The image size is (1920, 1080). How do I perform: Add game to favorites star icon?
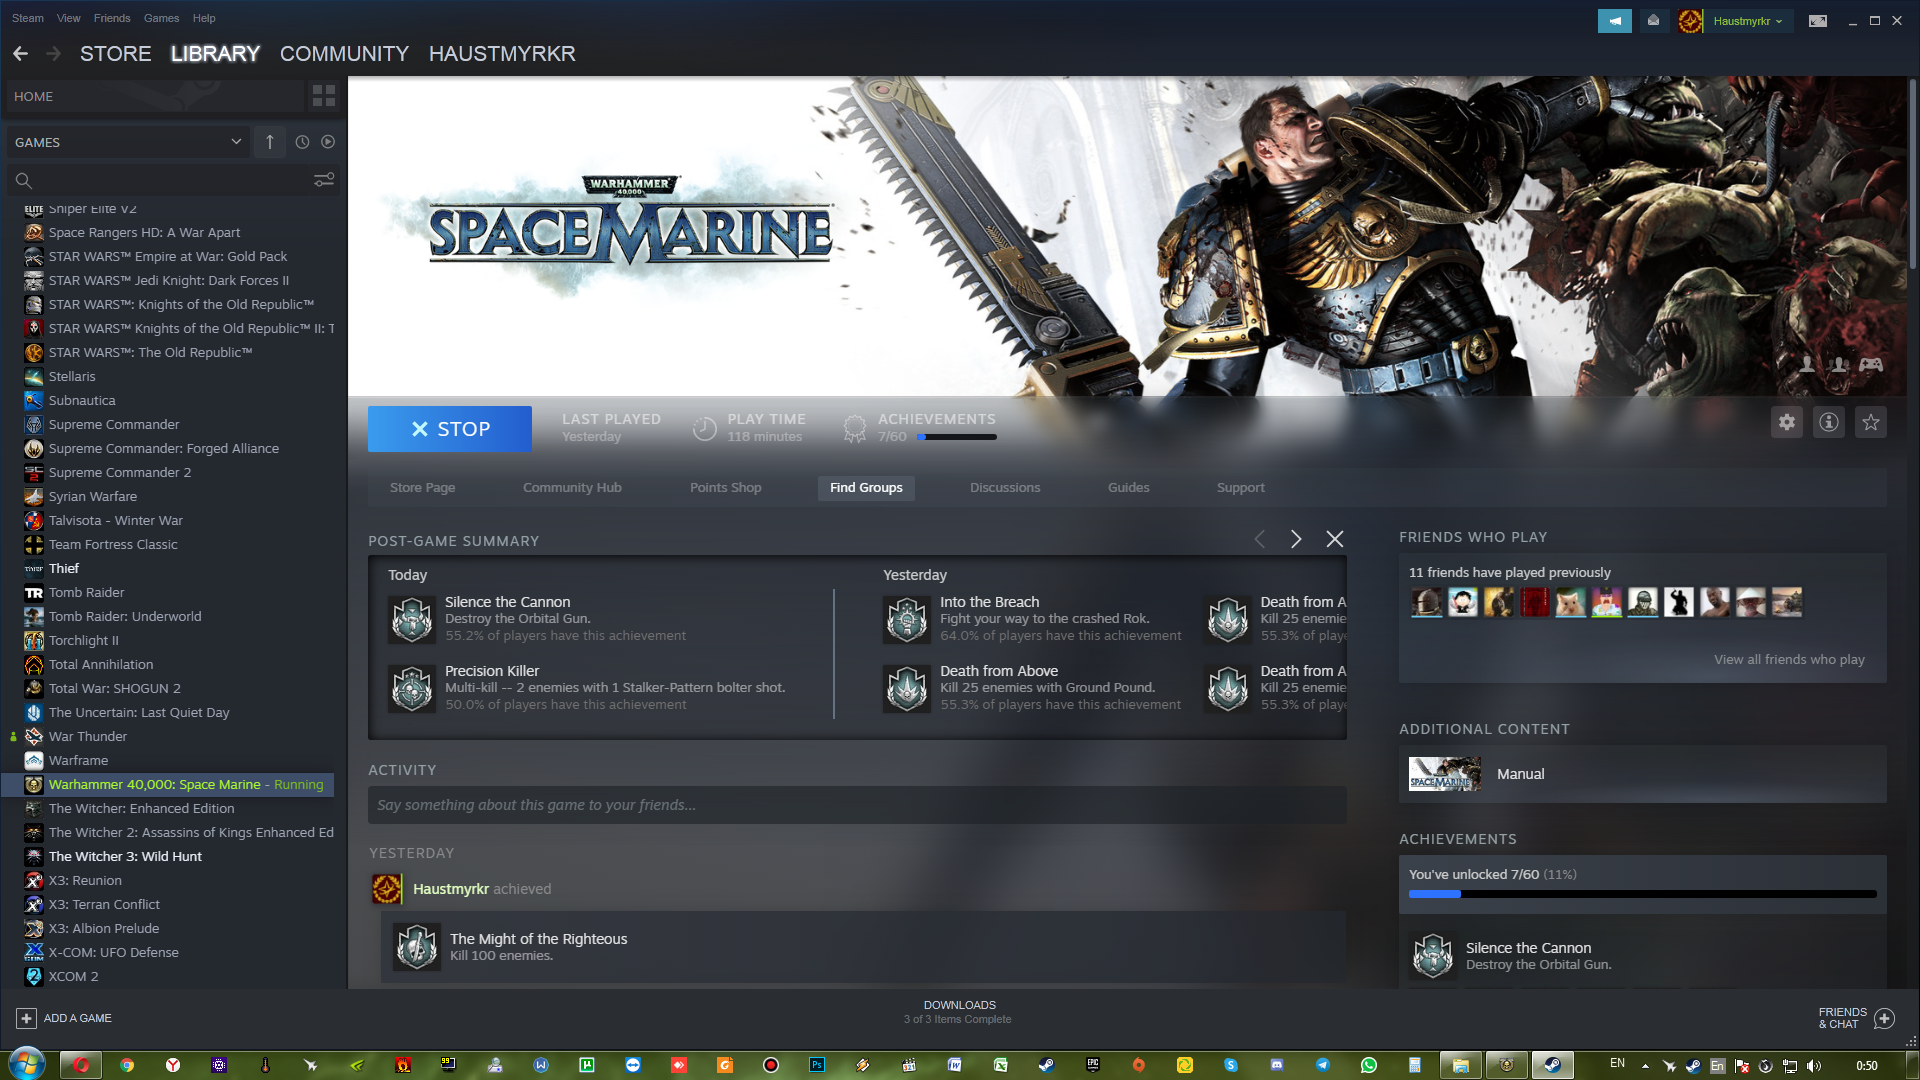[x=1870, y=423]
